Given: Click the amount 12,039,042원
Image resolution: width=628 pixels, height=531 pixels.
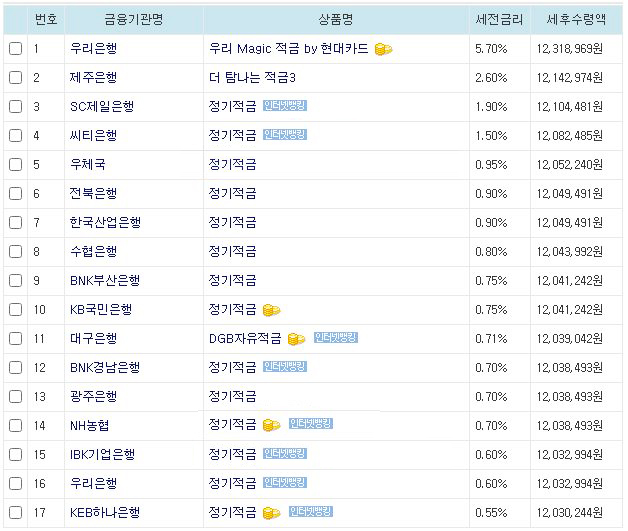Looking at the screenshot, I should 570,339.
